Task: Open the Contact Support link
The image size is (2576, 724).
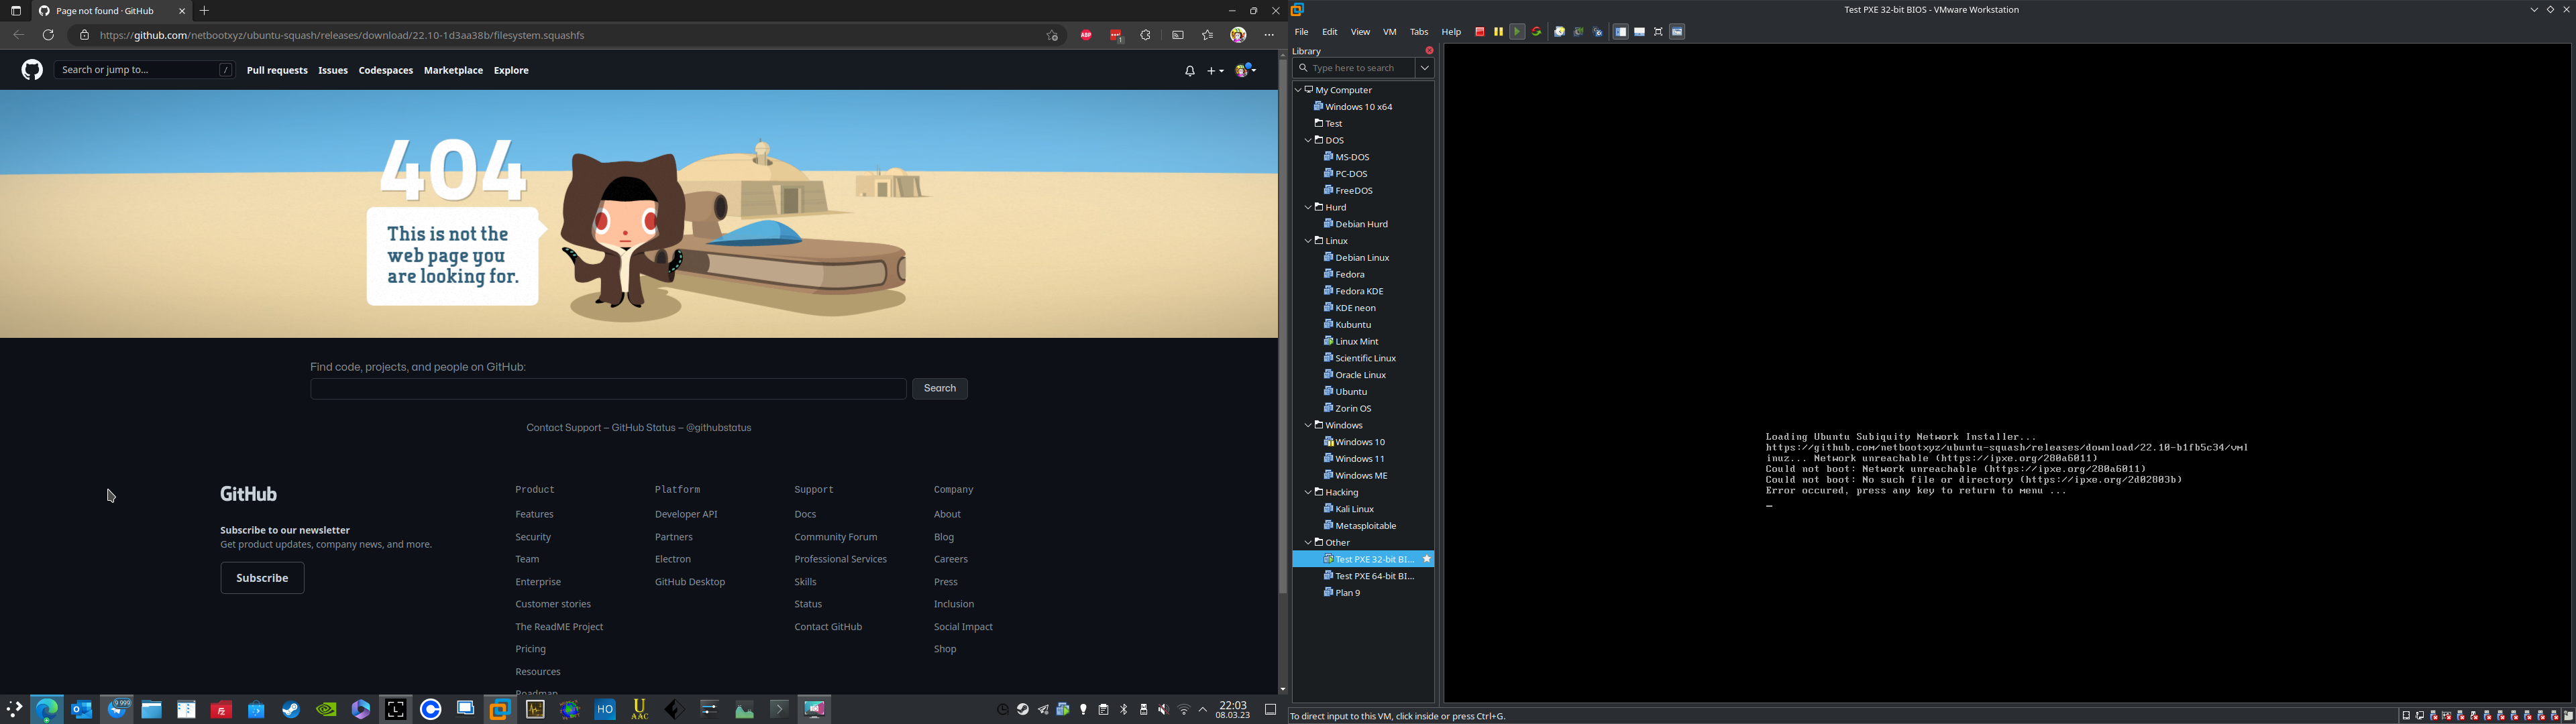Action: point(563,428)
